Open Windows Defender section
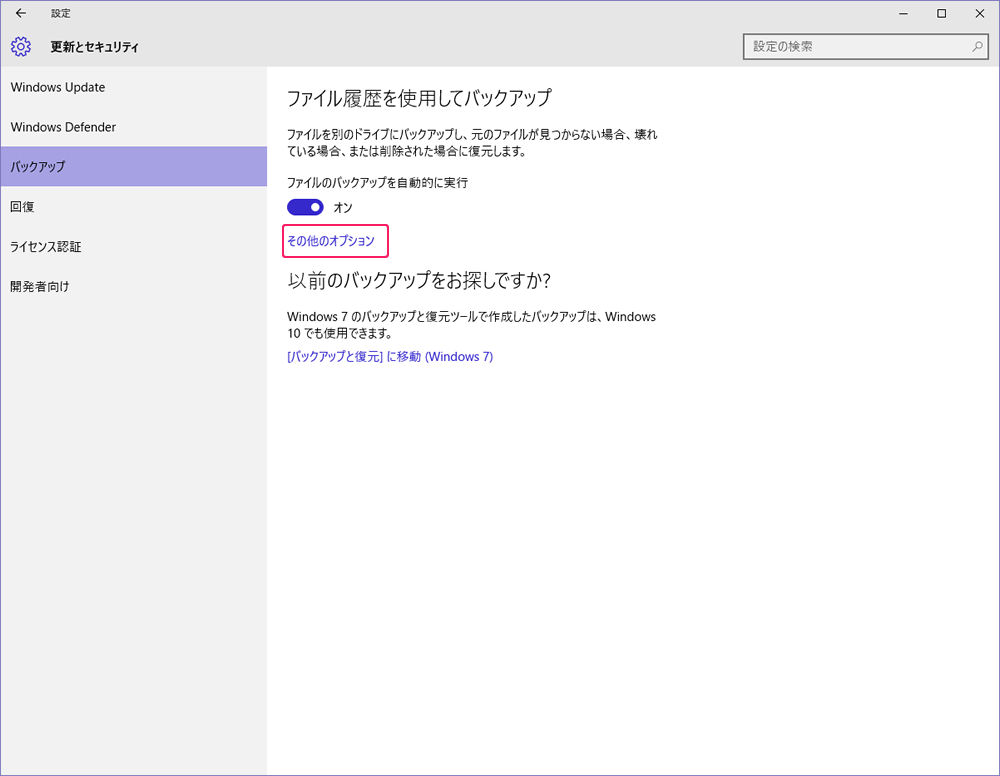1000x776 pixels. click(x=134, y=127)
